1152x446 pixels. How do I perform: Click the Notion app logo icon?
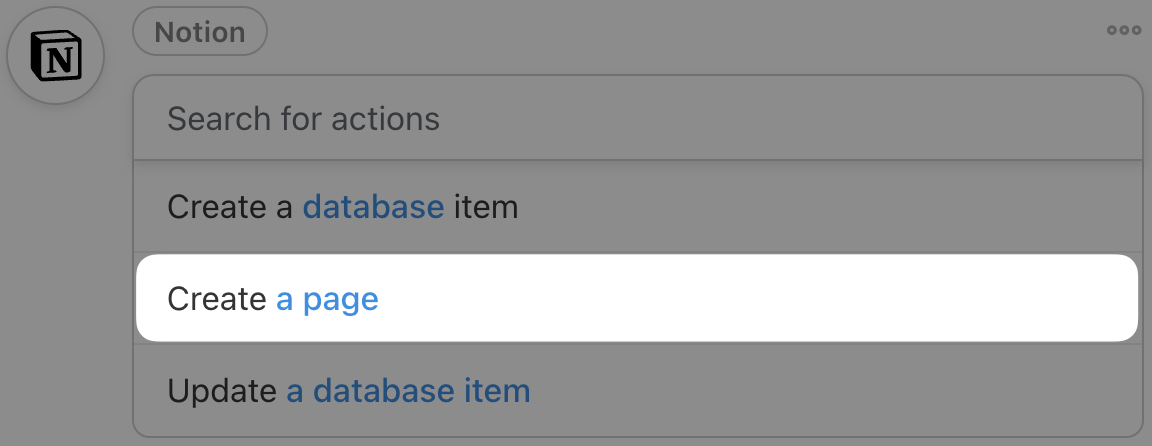click(56, 56)
